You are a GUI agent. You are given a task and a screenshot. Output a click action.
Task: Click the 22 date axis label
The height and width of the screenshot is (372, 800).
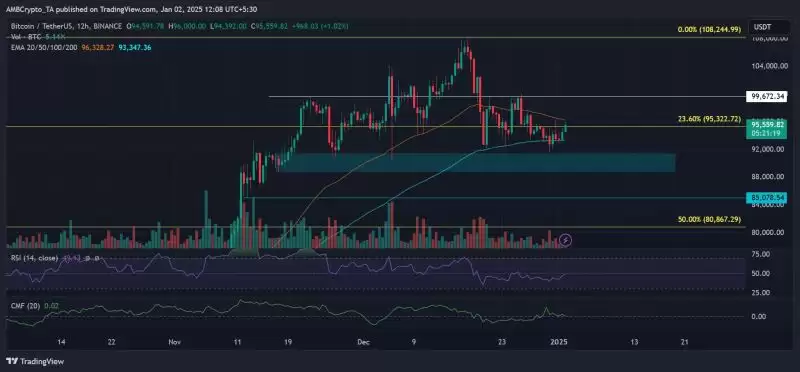(112, 342)
